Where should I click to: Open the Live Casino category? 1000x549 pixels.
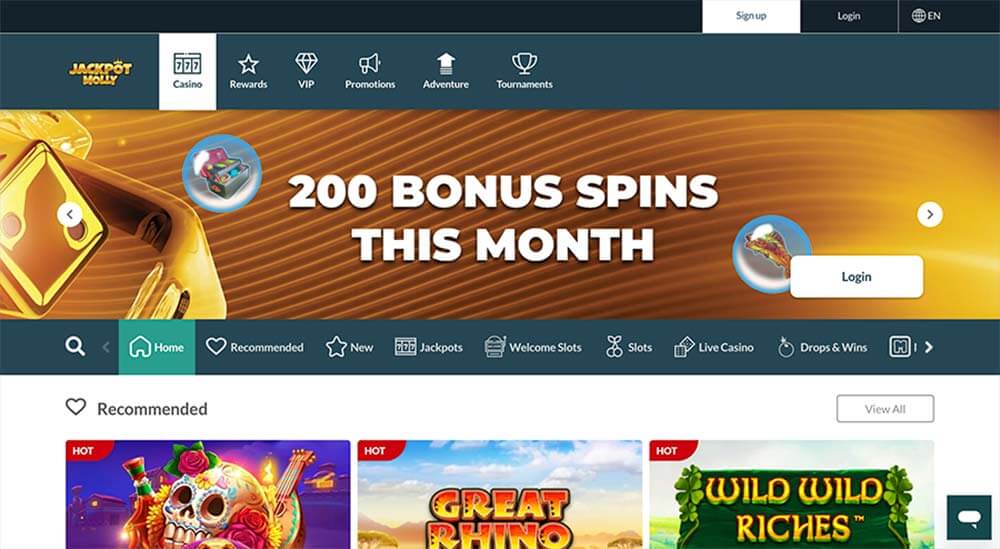(x=714, y=347)
